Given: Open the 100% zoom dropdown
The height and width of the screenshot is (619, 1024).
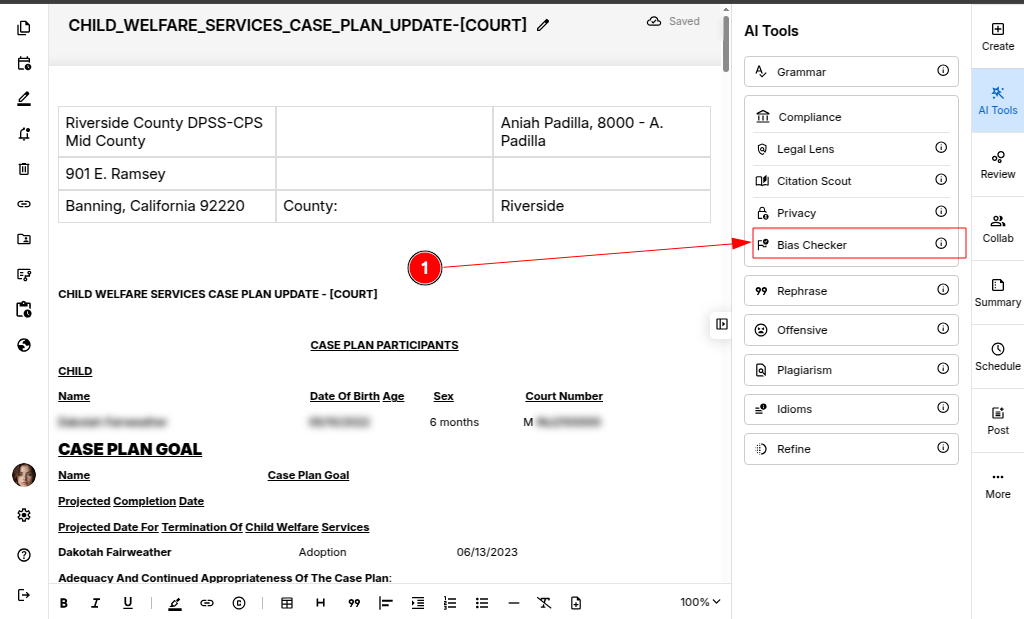Looking at the screenshot, I should pos(700,602).
